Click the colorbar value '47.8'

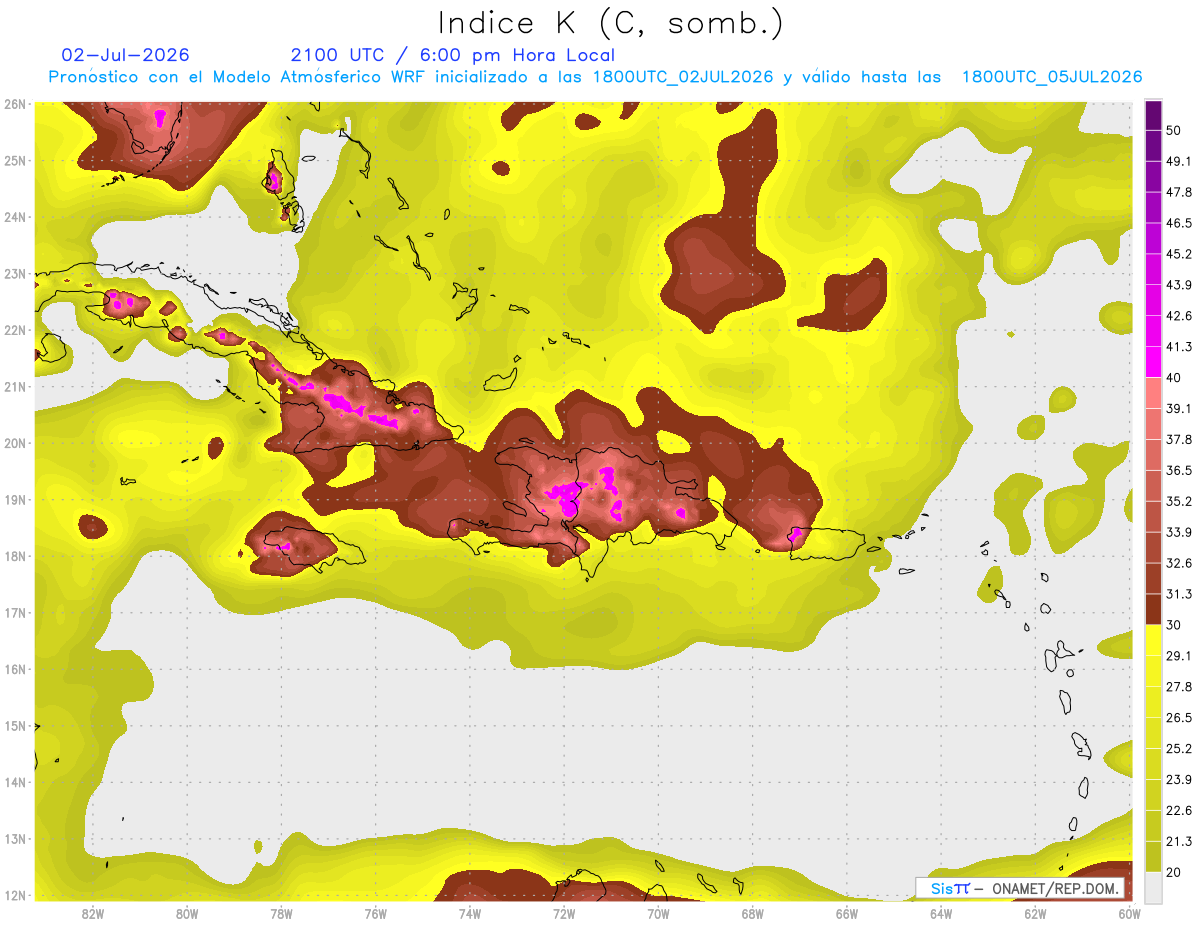[x=1179, y=192]
